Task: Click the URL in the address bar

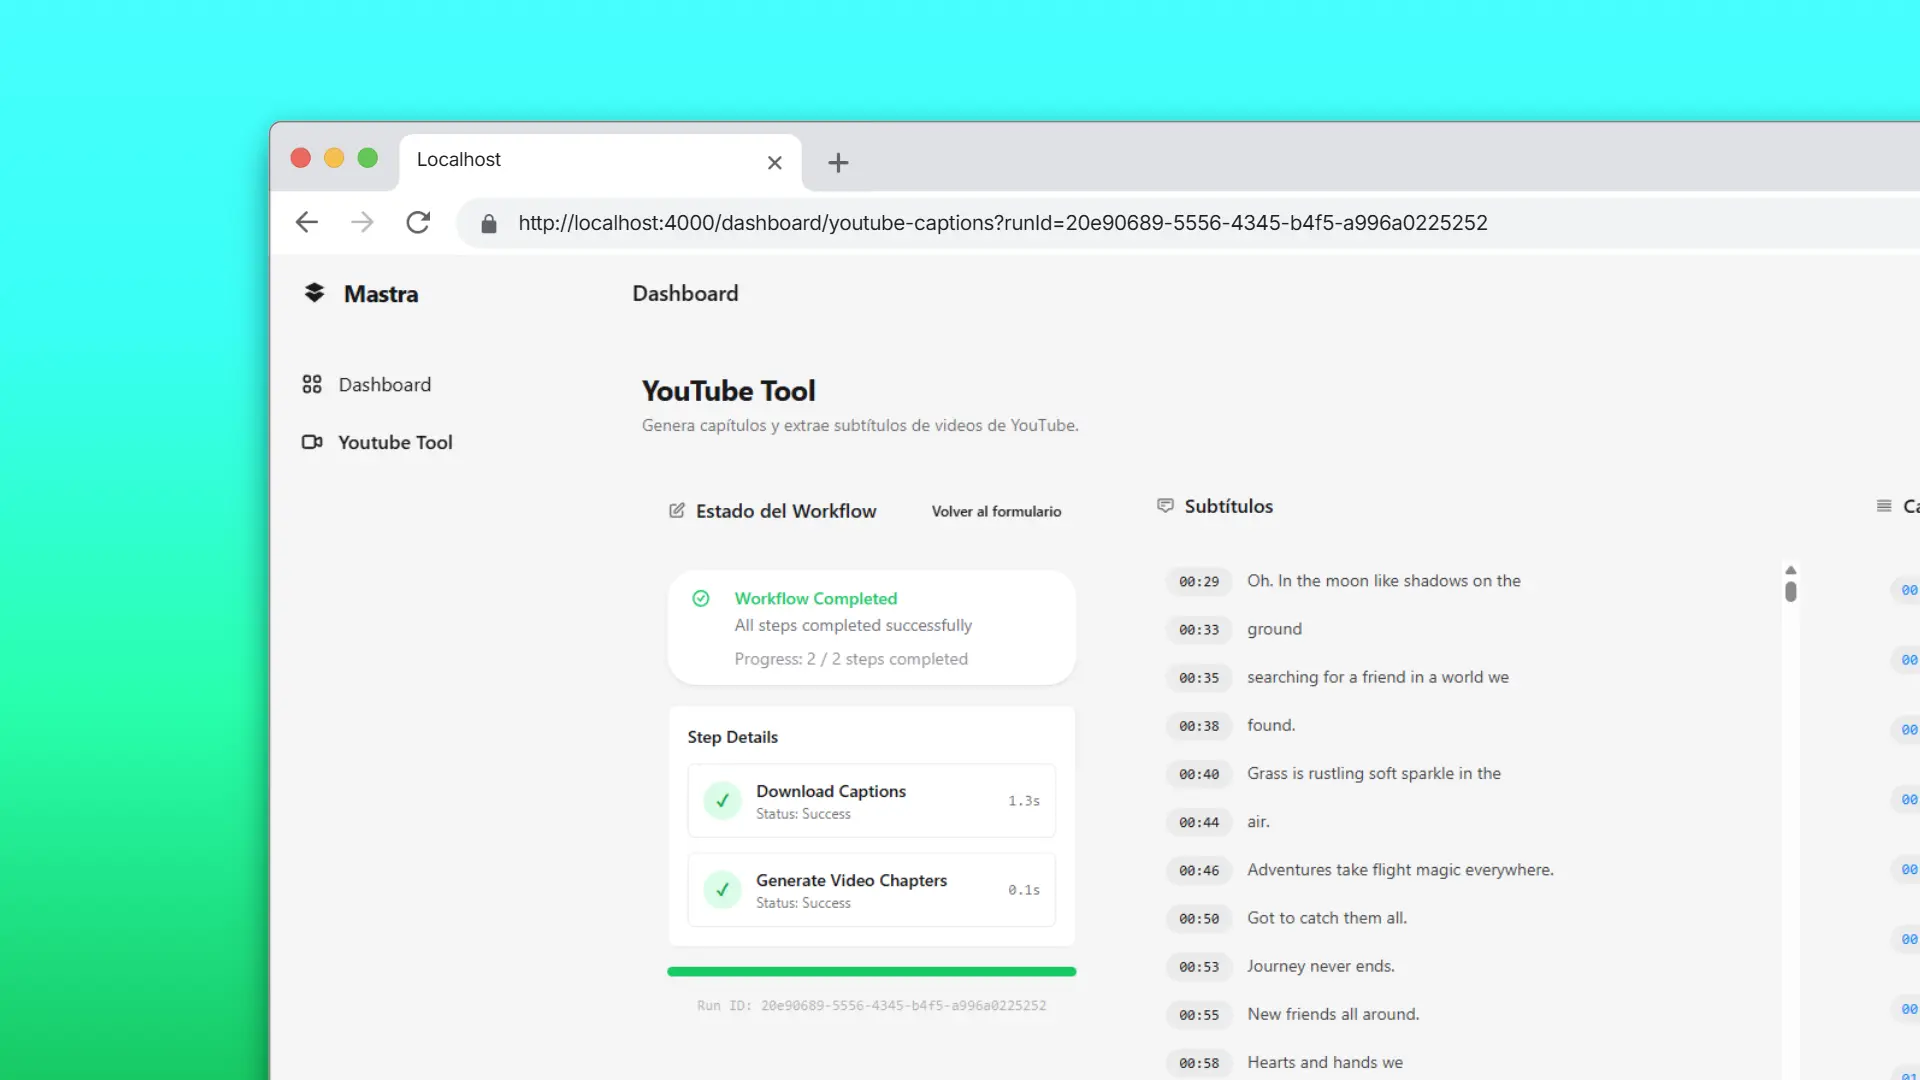Action: click(1002, 222)
